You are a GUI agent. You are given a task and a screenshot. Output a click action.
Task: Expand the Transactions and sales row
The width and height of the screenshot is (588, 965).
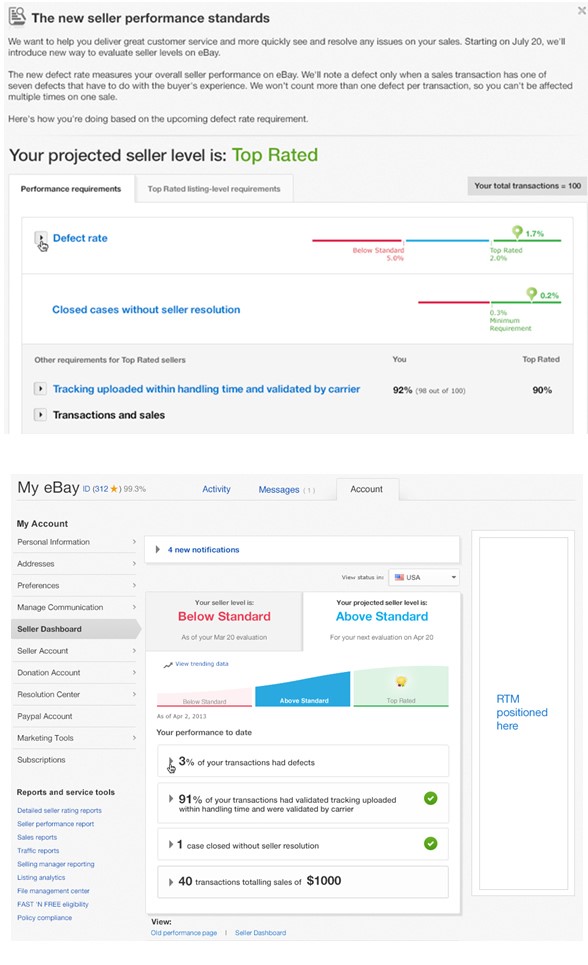[x=41, y=415]
